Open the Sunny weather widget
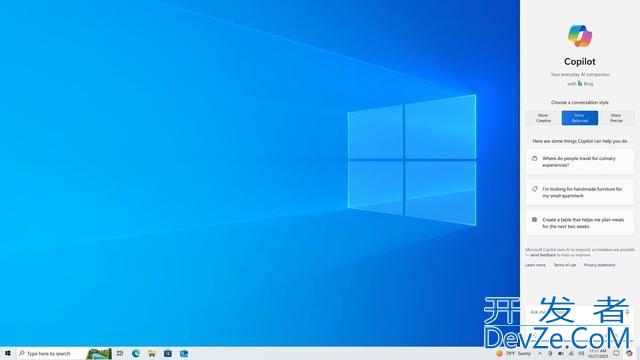 click(x=513, y=353)
